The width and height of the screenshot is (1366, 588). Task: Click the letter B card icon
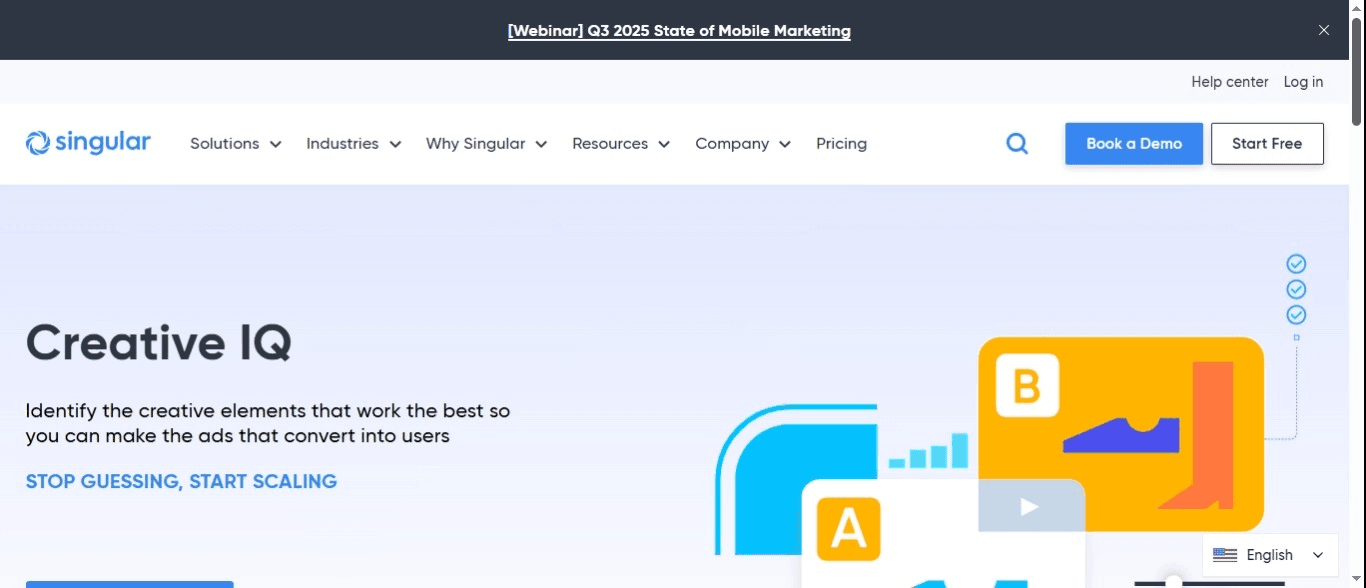tap(1027, 385)
